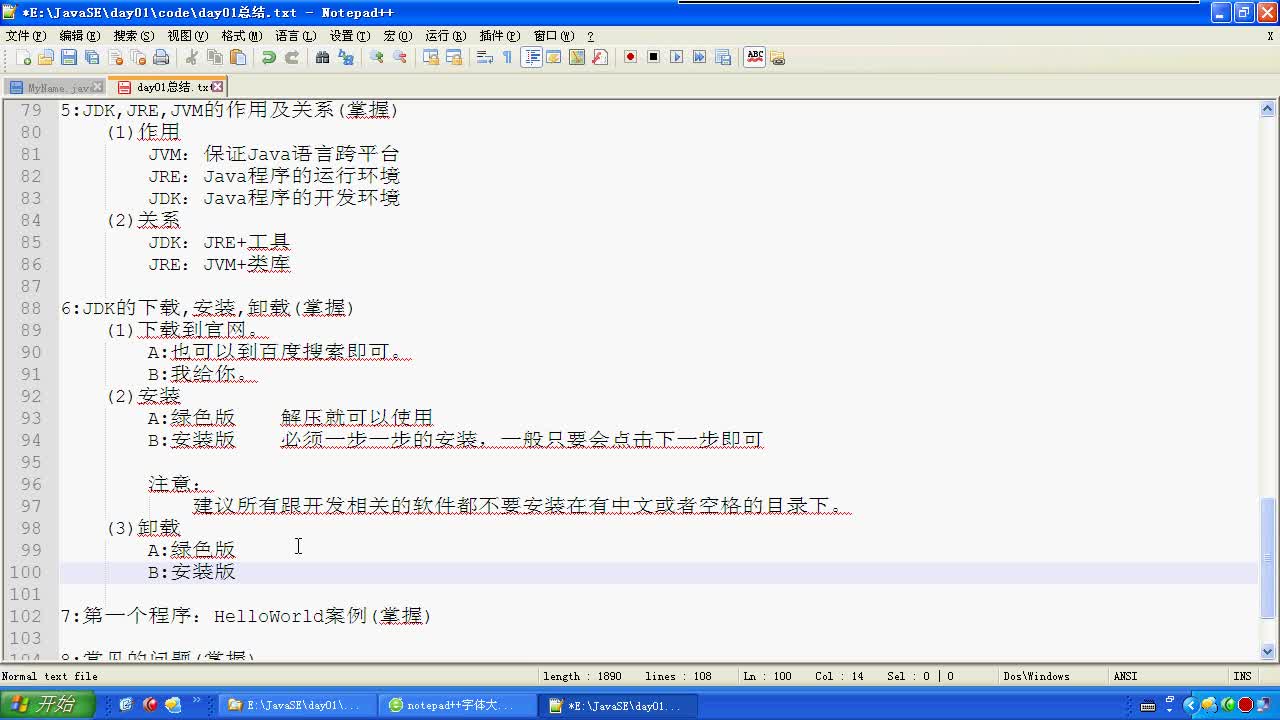Click the line number 88 in the margin
Viewport: 1280px width, 720px height.
(31, 308)
